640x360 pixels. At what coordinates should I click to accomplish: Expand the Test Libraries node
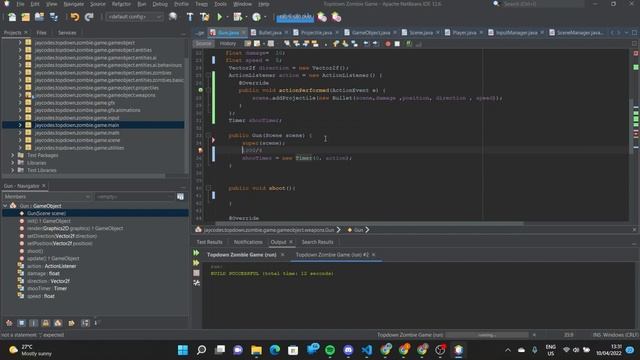pyautogui.click(x=12, y=170)
